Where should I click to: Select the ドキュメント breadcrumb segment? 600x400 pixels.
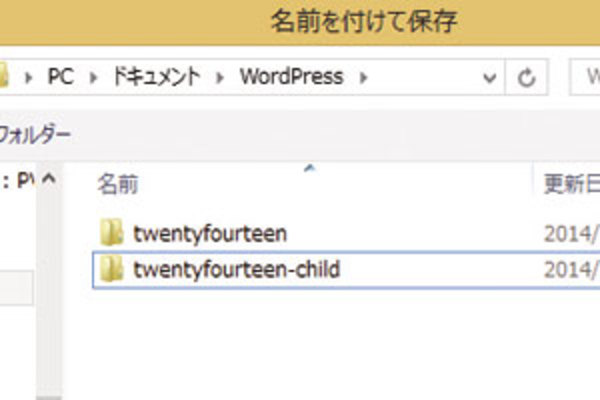[157, 77]
